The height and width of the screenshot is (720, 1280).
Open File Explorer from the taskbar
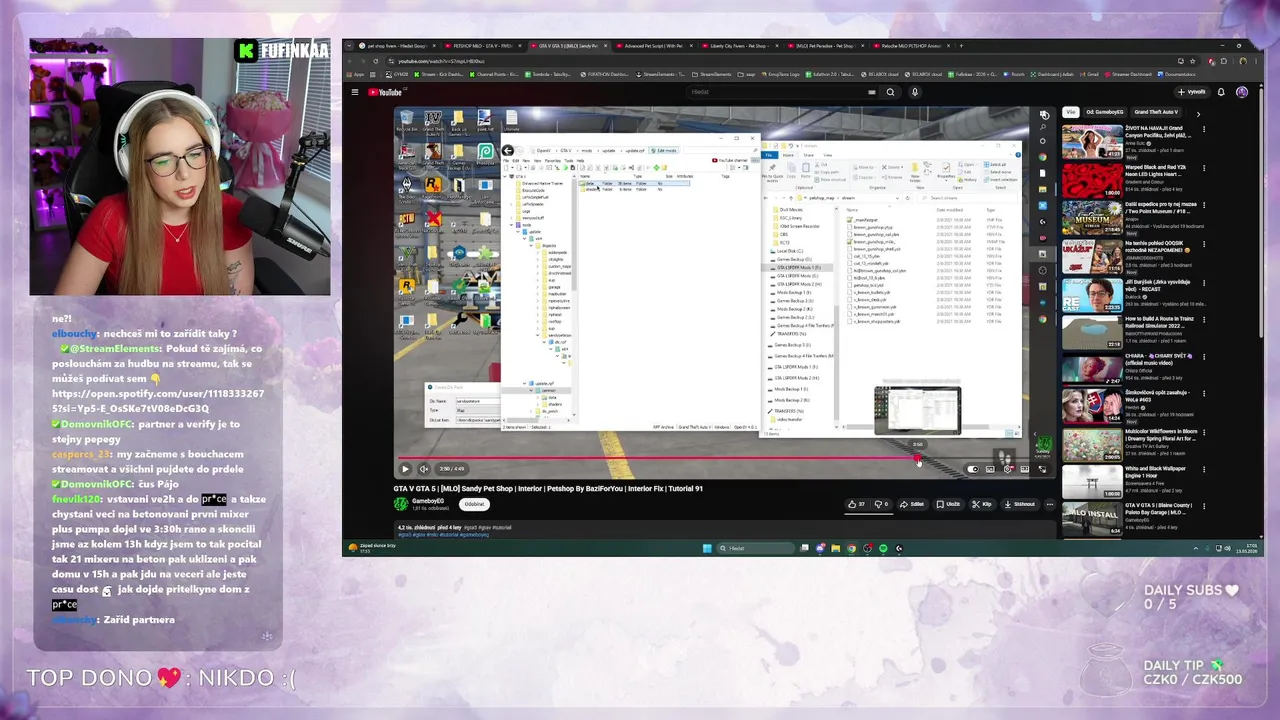835,548
